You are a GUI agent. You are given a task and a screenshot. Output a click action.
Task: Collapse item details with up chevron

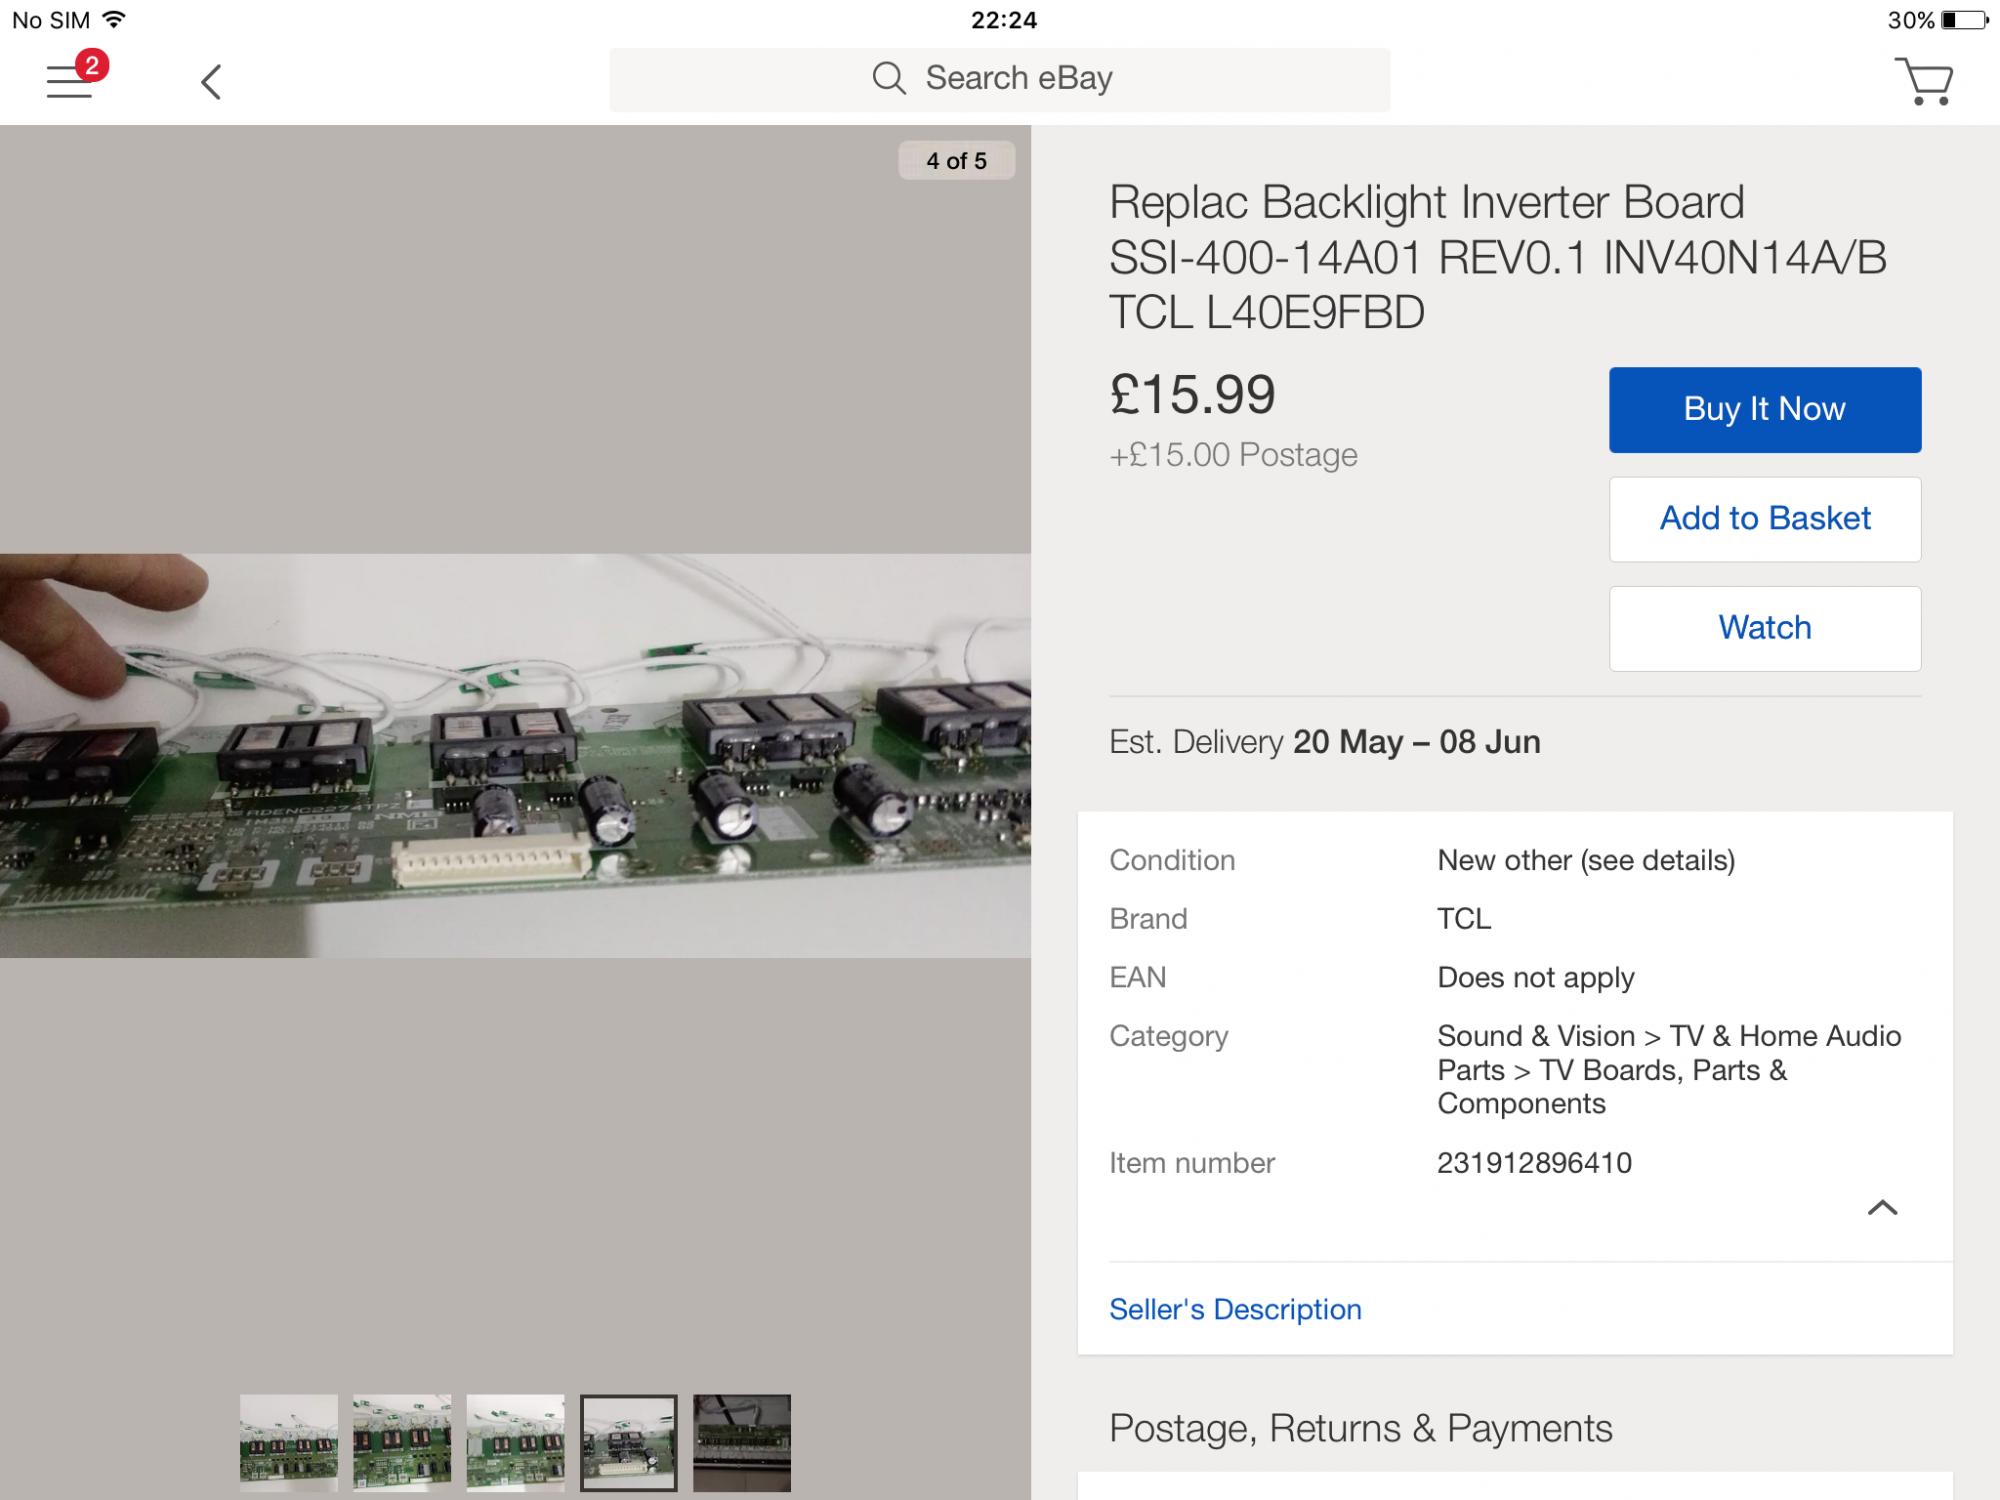tap(1882, 1208)
